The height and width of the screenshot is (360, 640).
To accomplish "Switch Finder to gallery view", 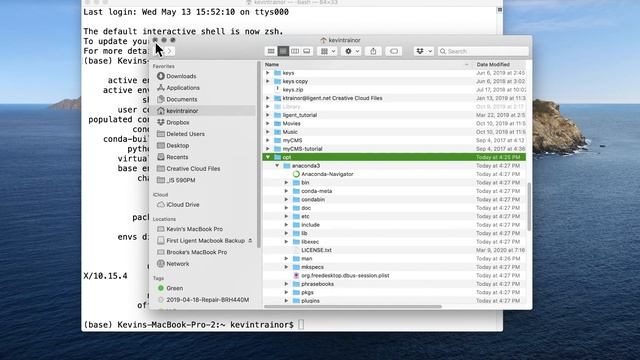I will click(307, 51).
